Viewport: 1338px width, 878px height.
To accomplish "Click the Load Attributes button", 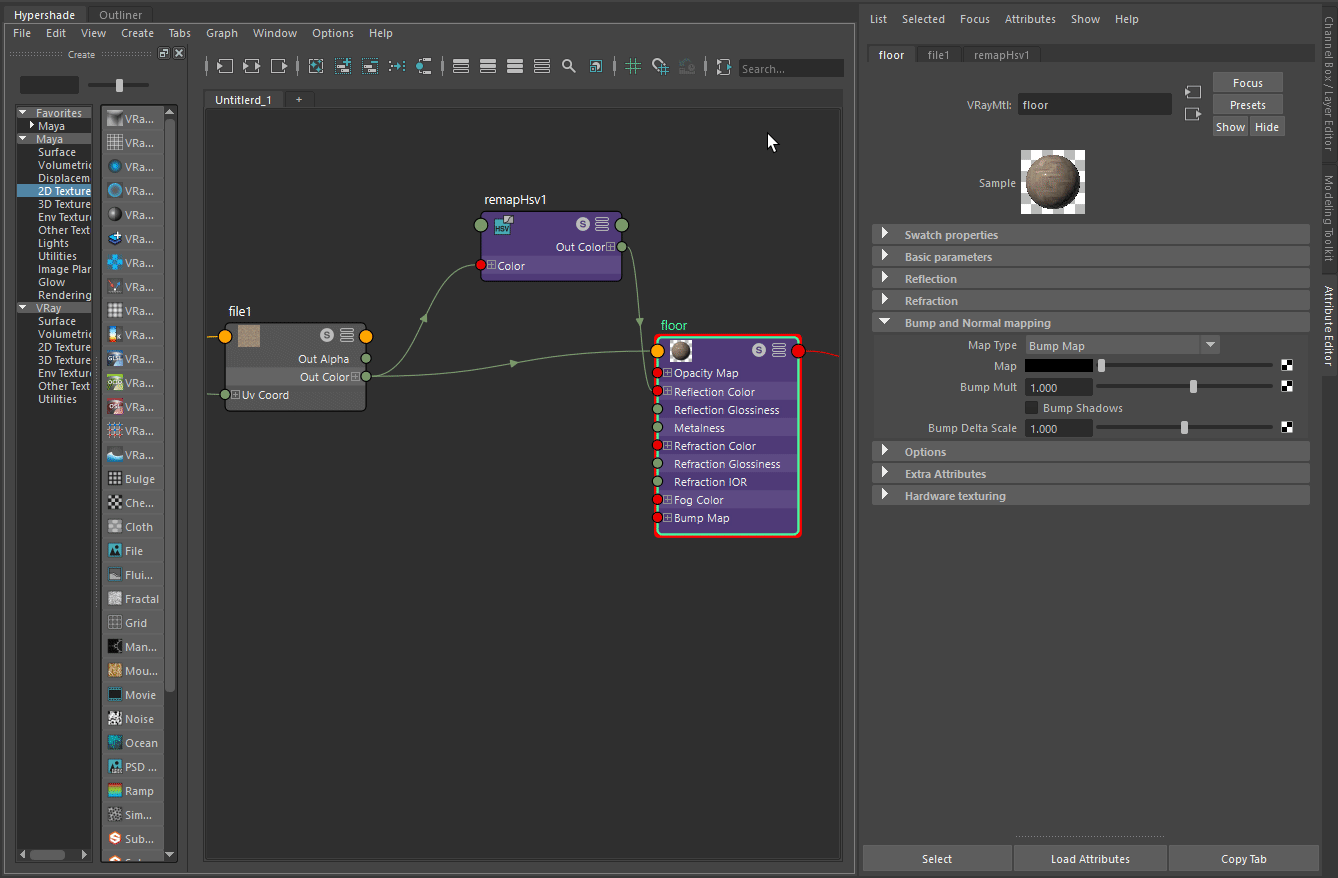I will (1090, 859).
